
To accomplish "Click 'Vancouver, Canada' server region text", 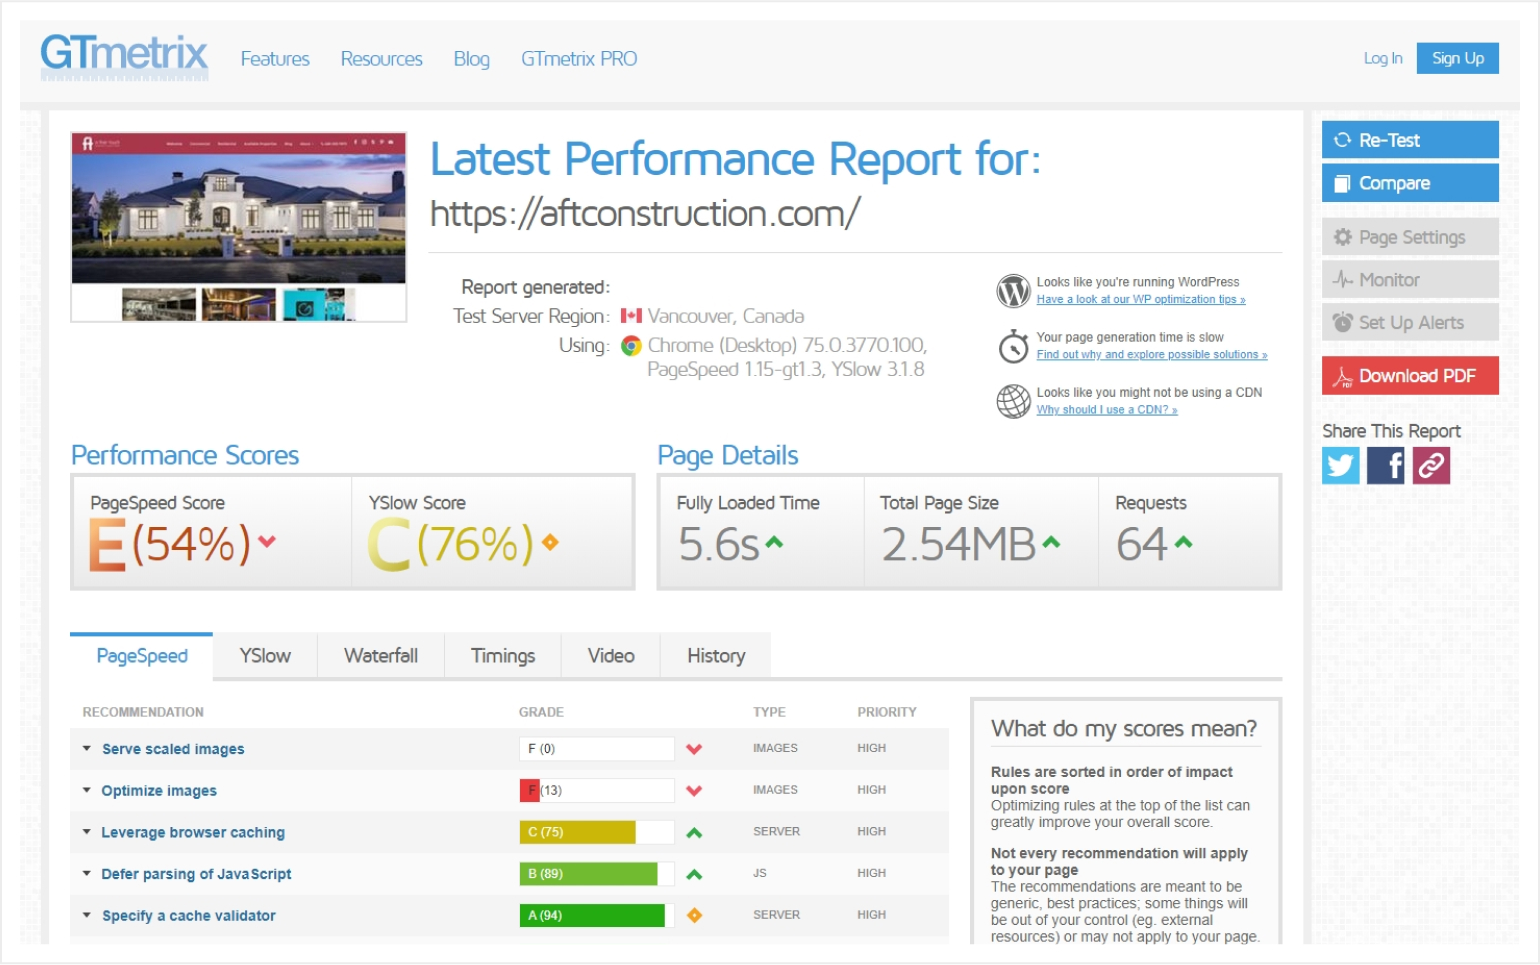I will tap(726, 316).
